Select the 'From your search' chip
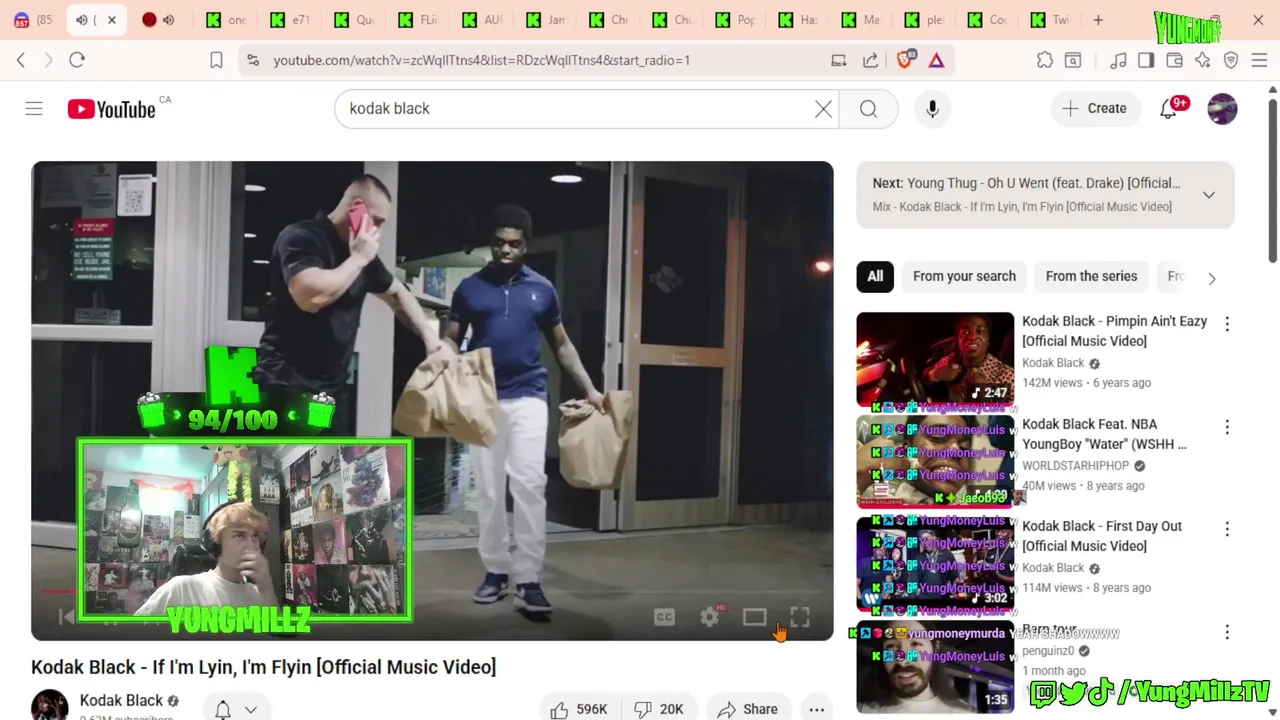 [x=964, y=276]
